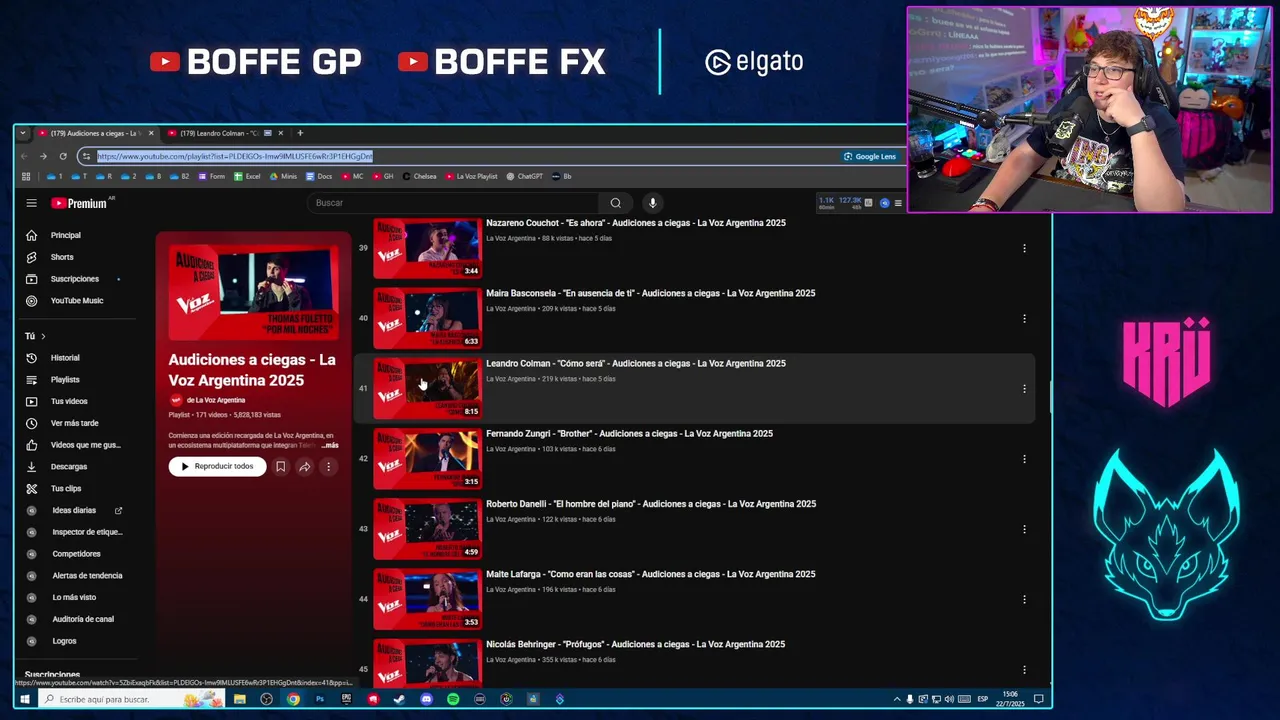Save playlist with the bookmark icon
This screenshot has width=1280, height=720.
(281, 466)
